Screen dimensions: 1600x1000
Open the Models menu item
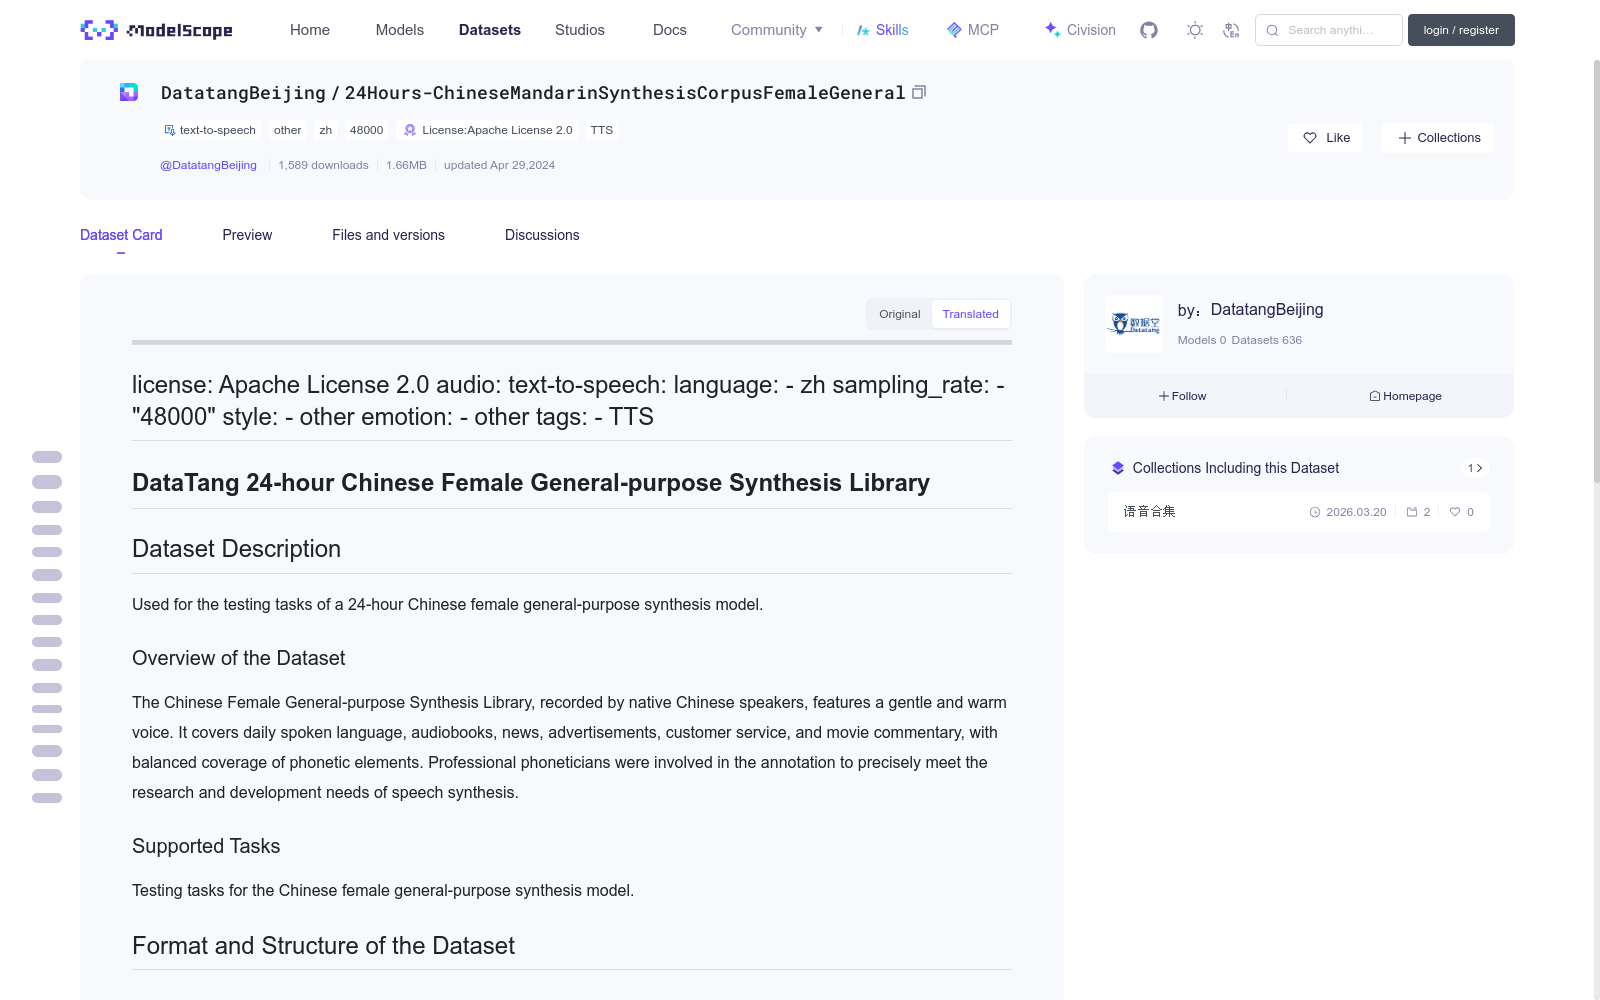click(400, 30)
